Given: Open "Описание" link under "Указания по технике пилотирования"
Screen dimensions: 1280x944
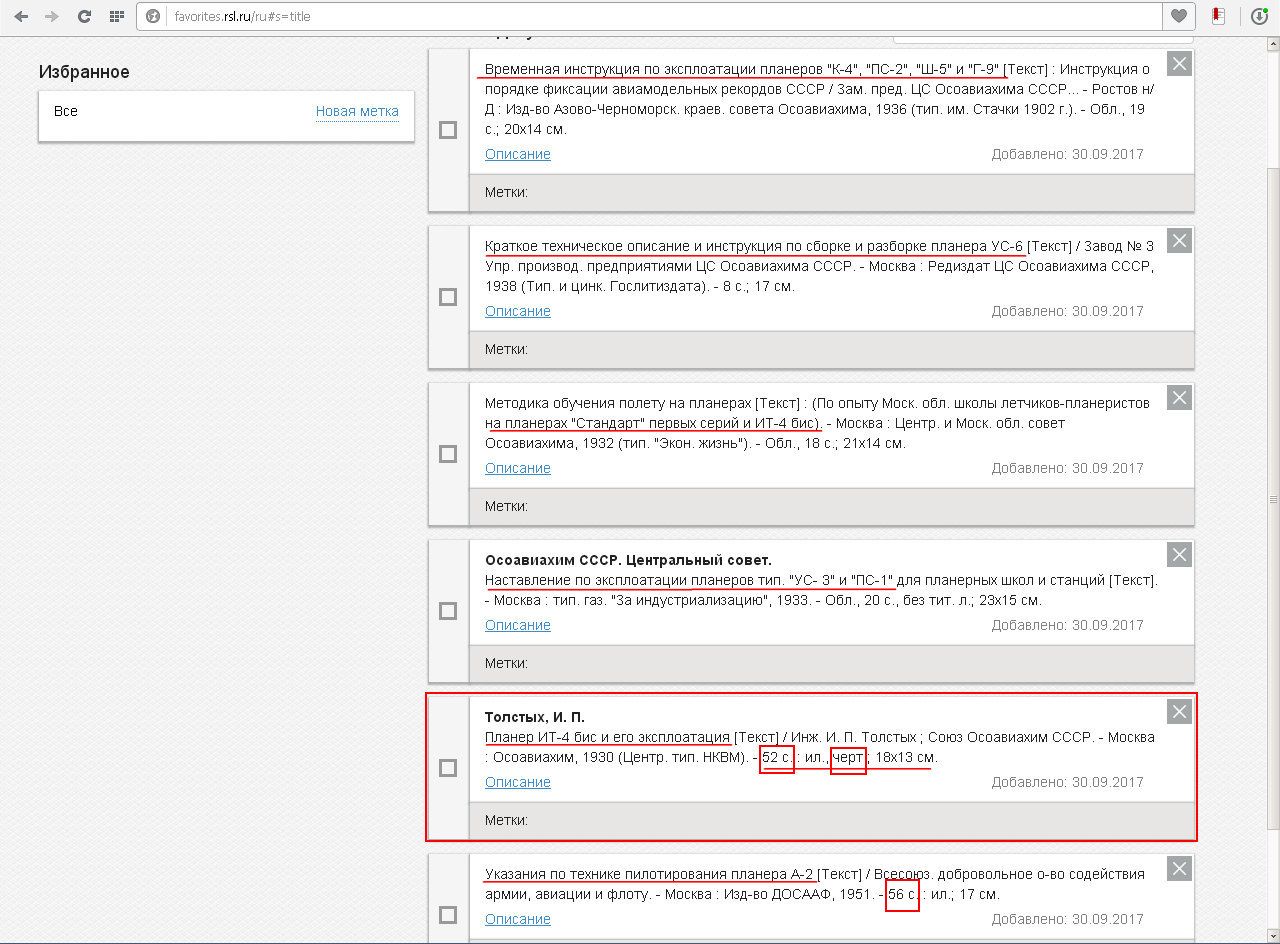Looking at the screenshot, I should click(x=518, y=919).
